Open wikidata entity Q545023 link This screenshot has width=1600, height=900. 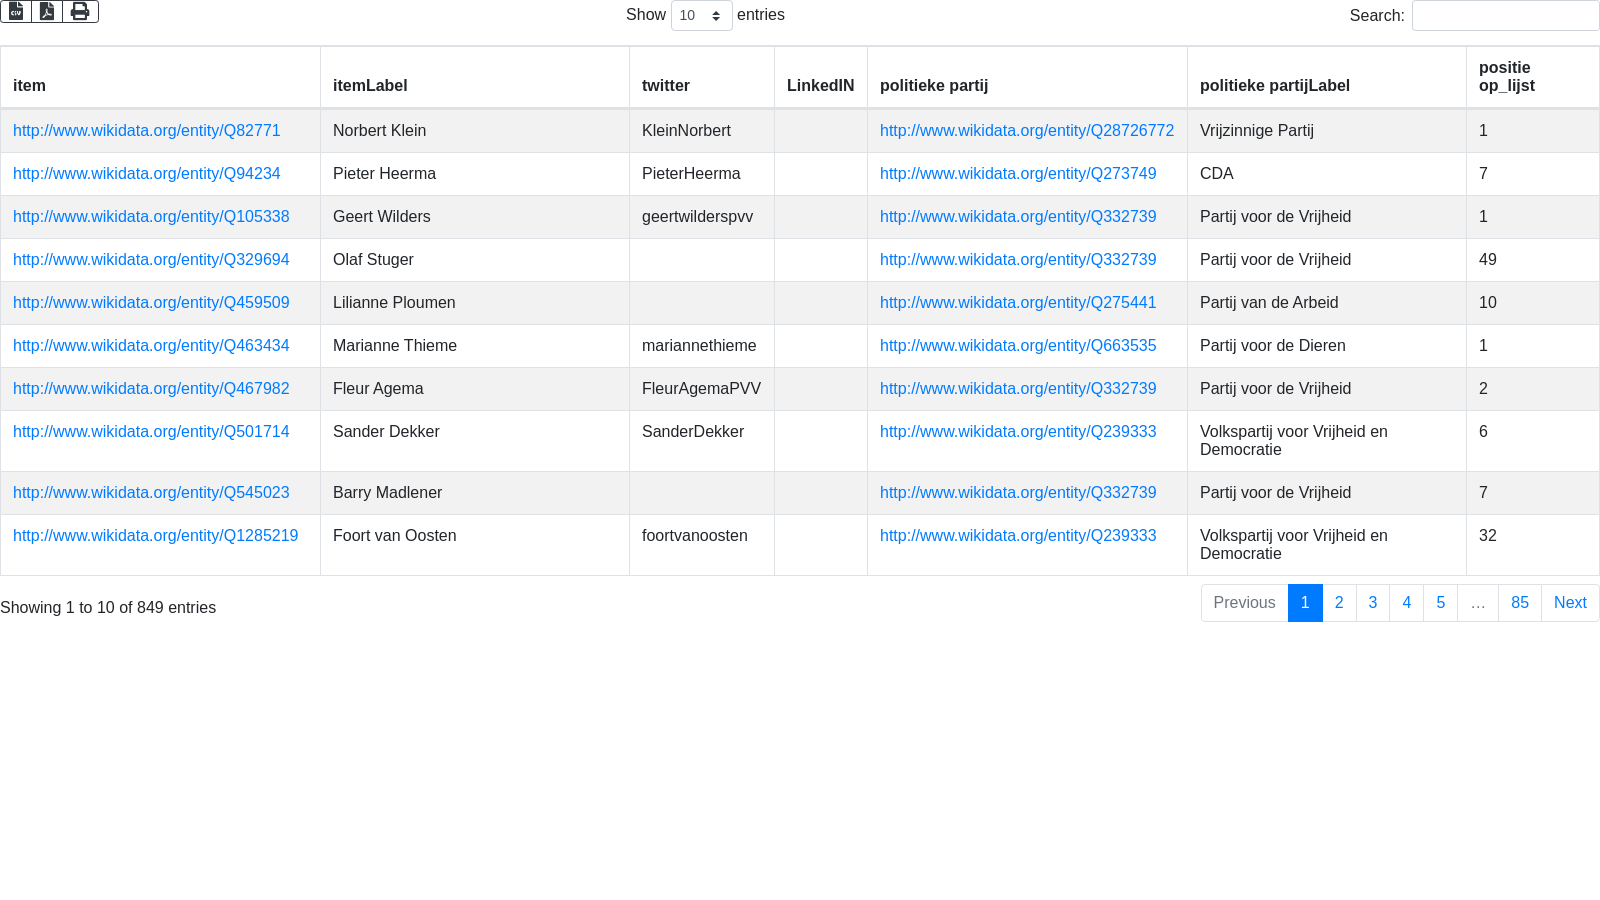(x=151, y=493)
